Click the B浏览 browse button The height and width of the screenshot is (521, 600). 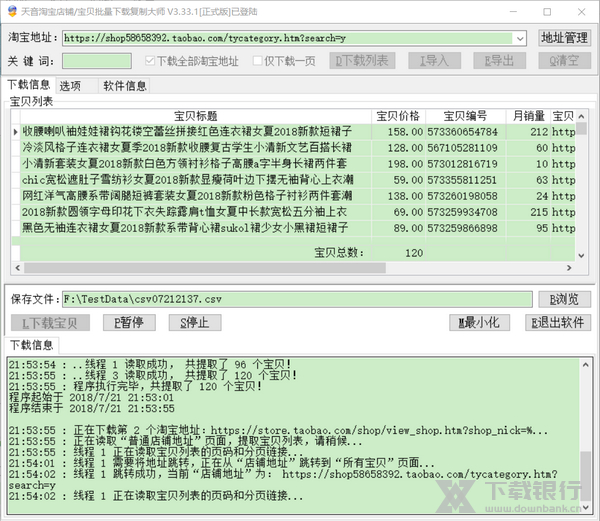(x=564, y=299)
